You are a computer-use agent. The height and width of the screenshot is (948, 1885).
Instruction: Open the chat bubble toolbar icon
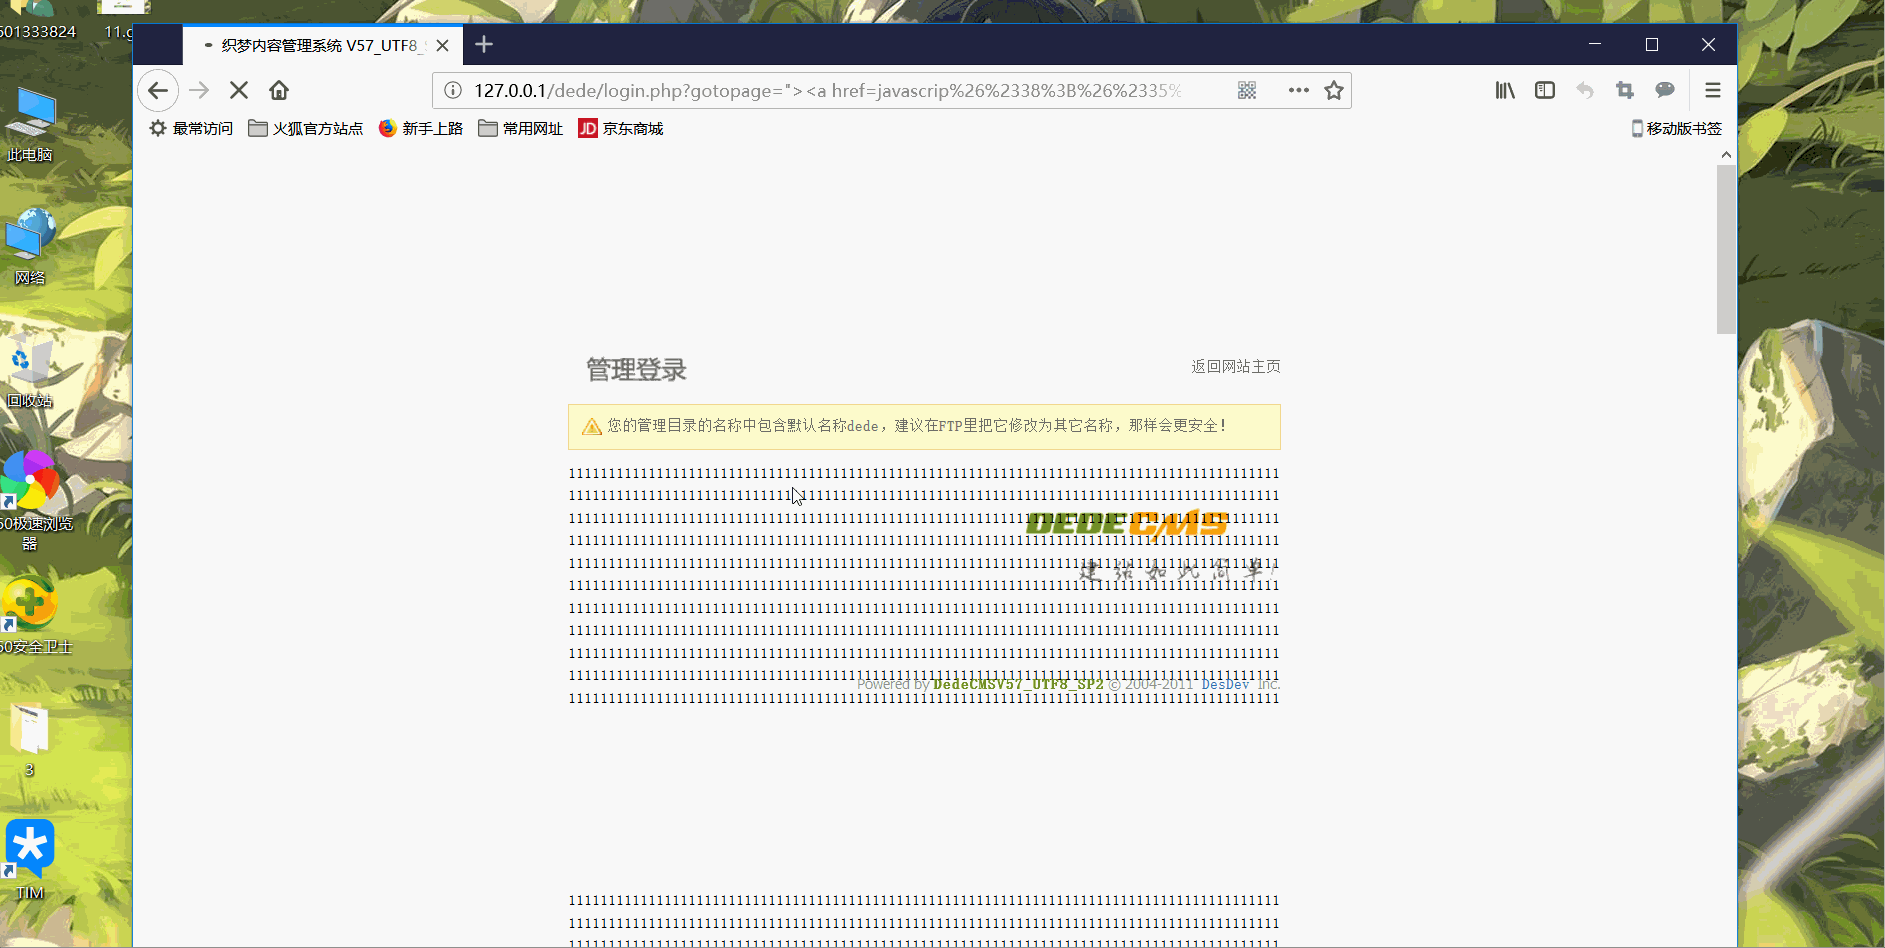pos(1665,90)
